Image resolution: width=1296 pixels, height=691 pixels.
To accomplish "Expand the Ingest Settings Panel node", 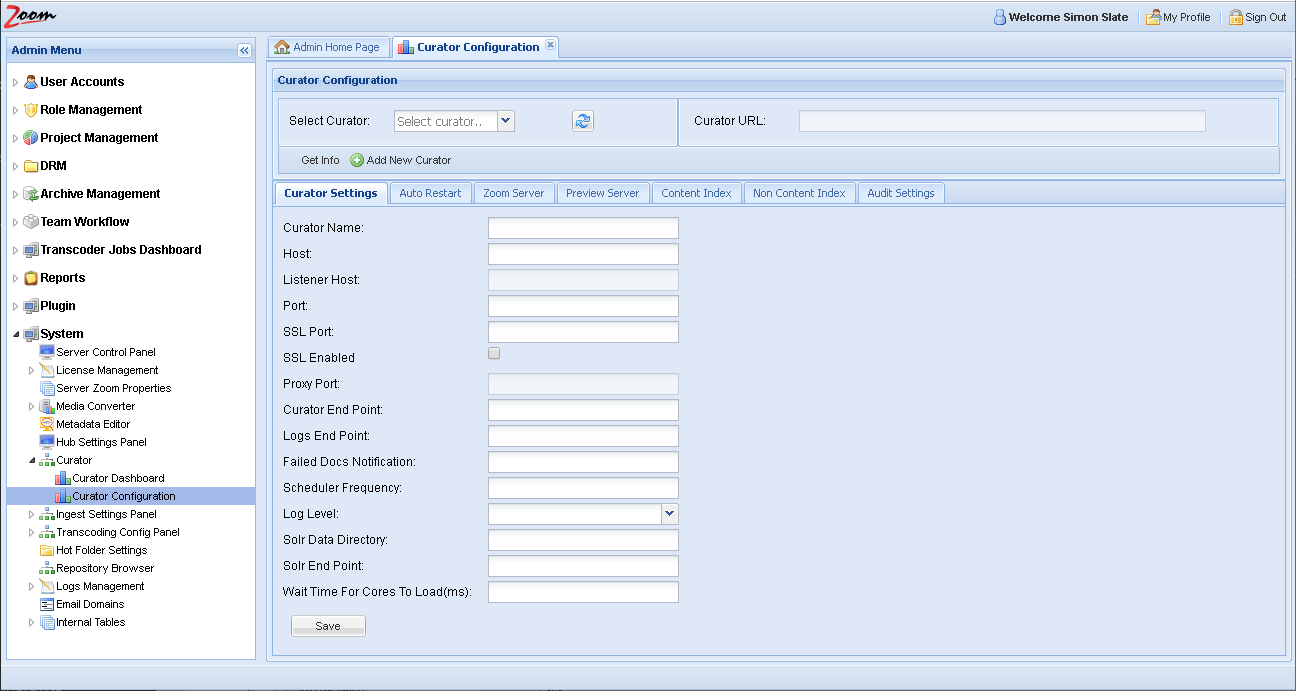I will click(x=31, y=514).
